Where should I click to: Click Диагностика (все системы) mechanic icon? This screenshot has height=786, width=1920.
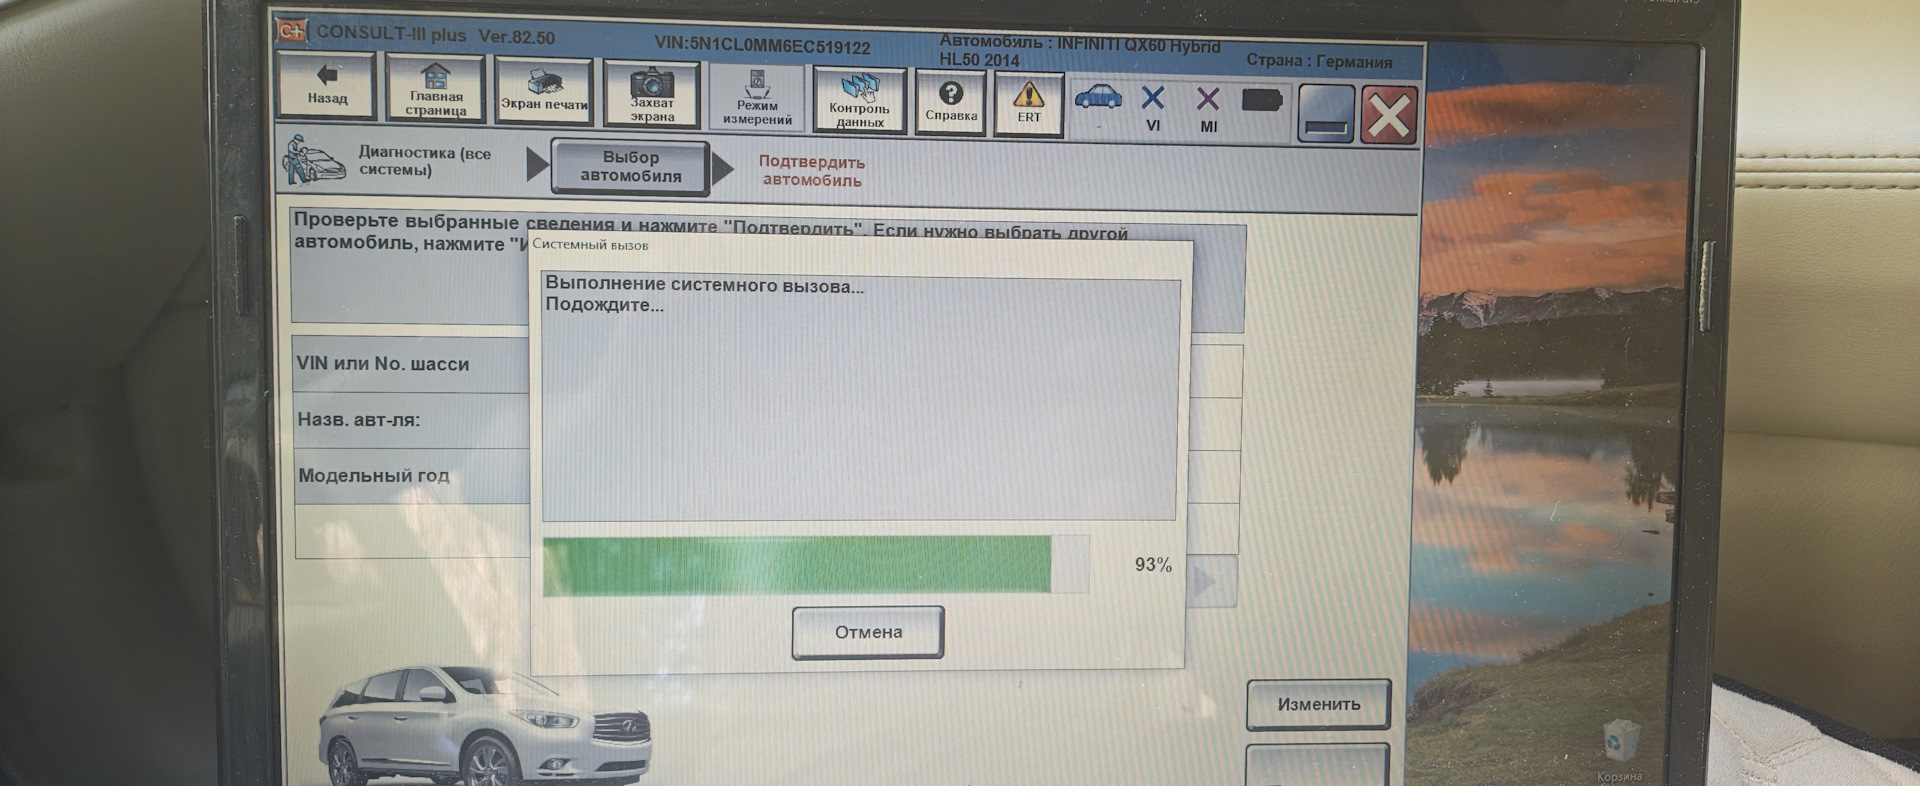[x=313, y=160]
